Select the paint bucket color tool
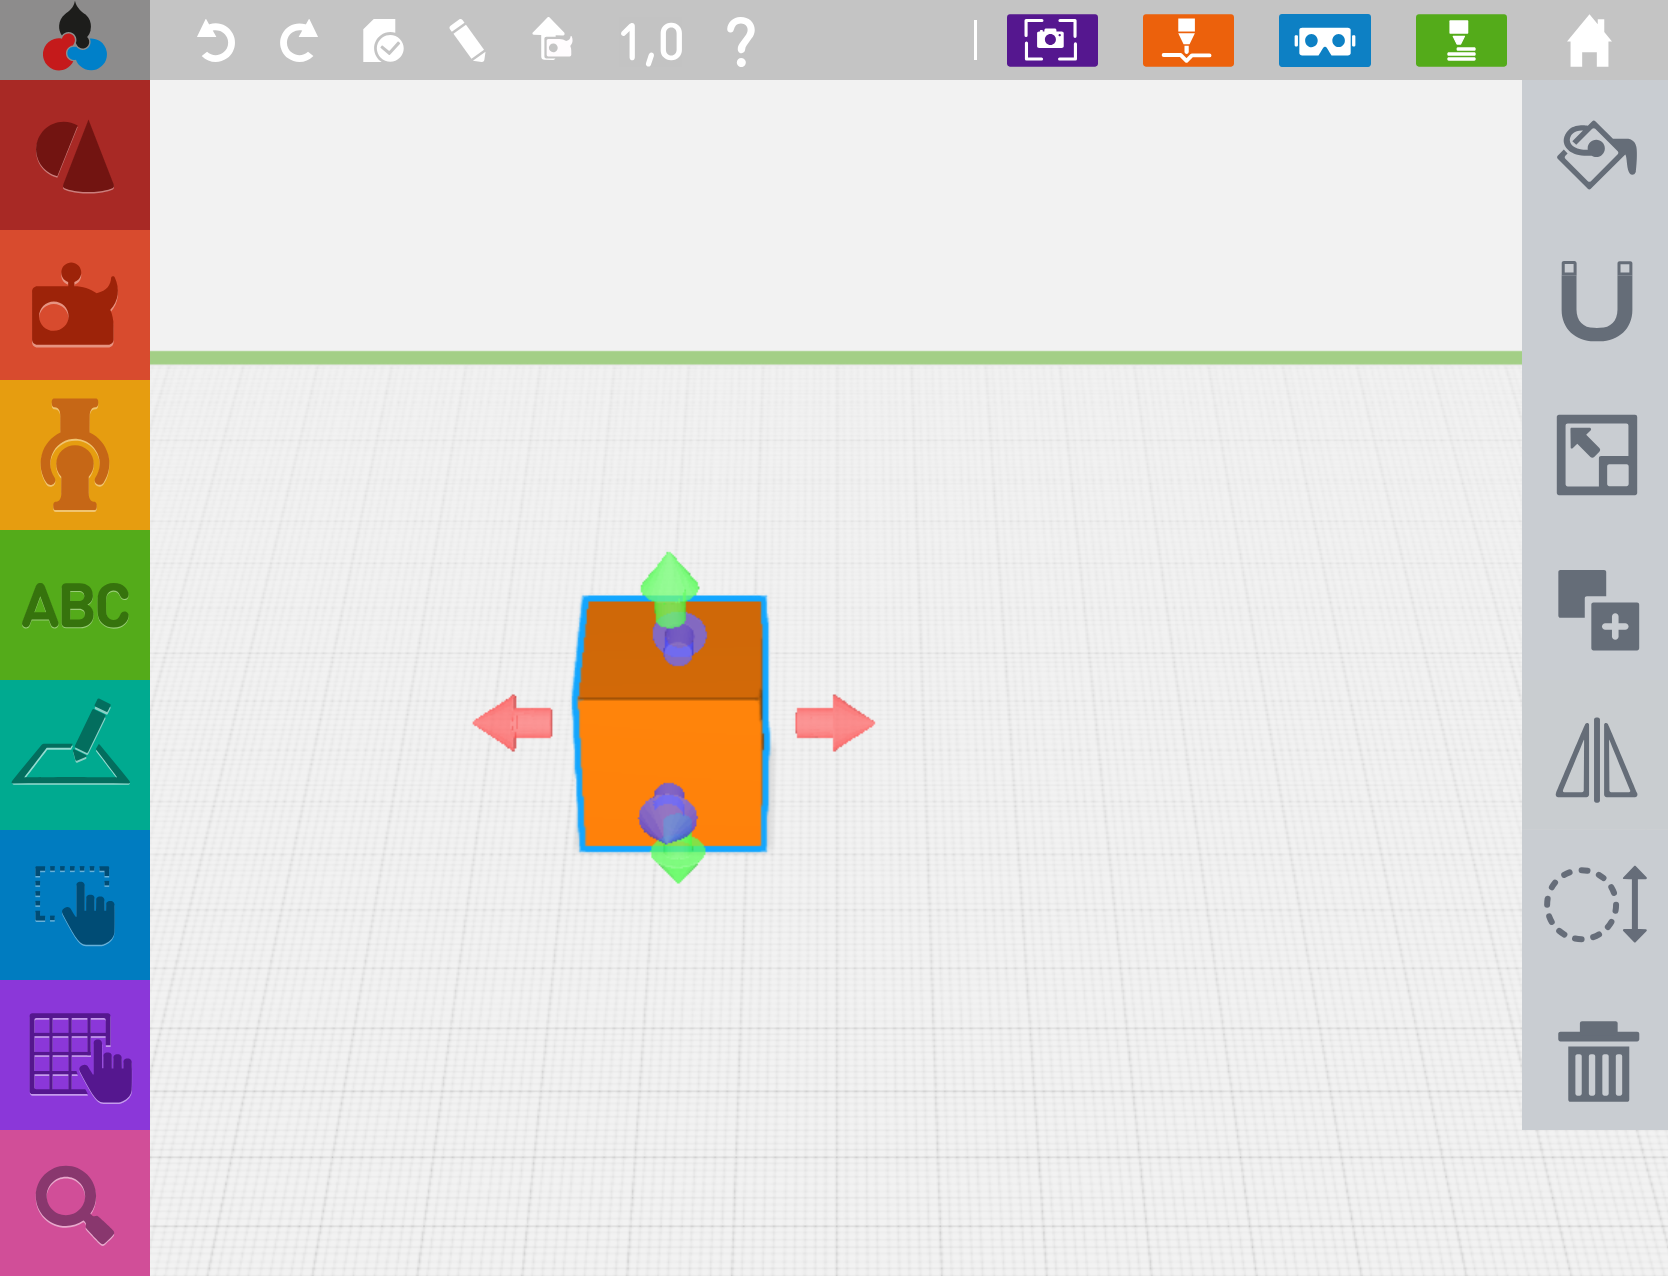Image resolution: width=1668 pixels, height=1276 pixels. pyautogui.click(x=1597, y=155)
